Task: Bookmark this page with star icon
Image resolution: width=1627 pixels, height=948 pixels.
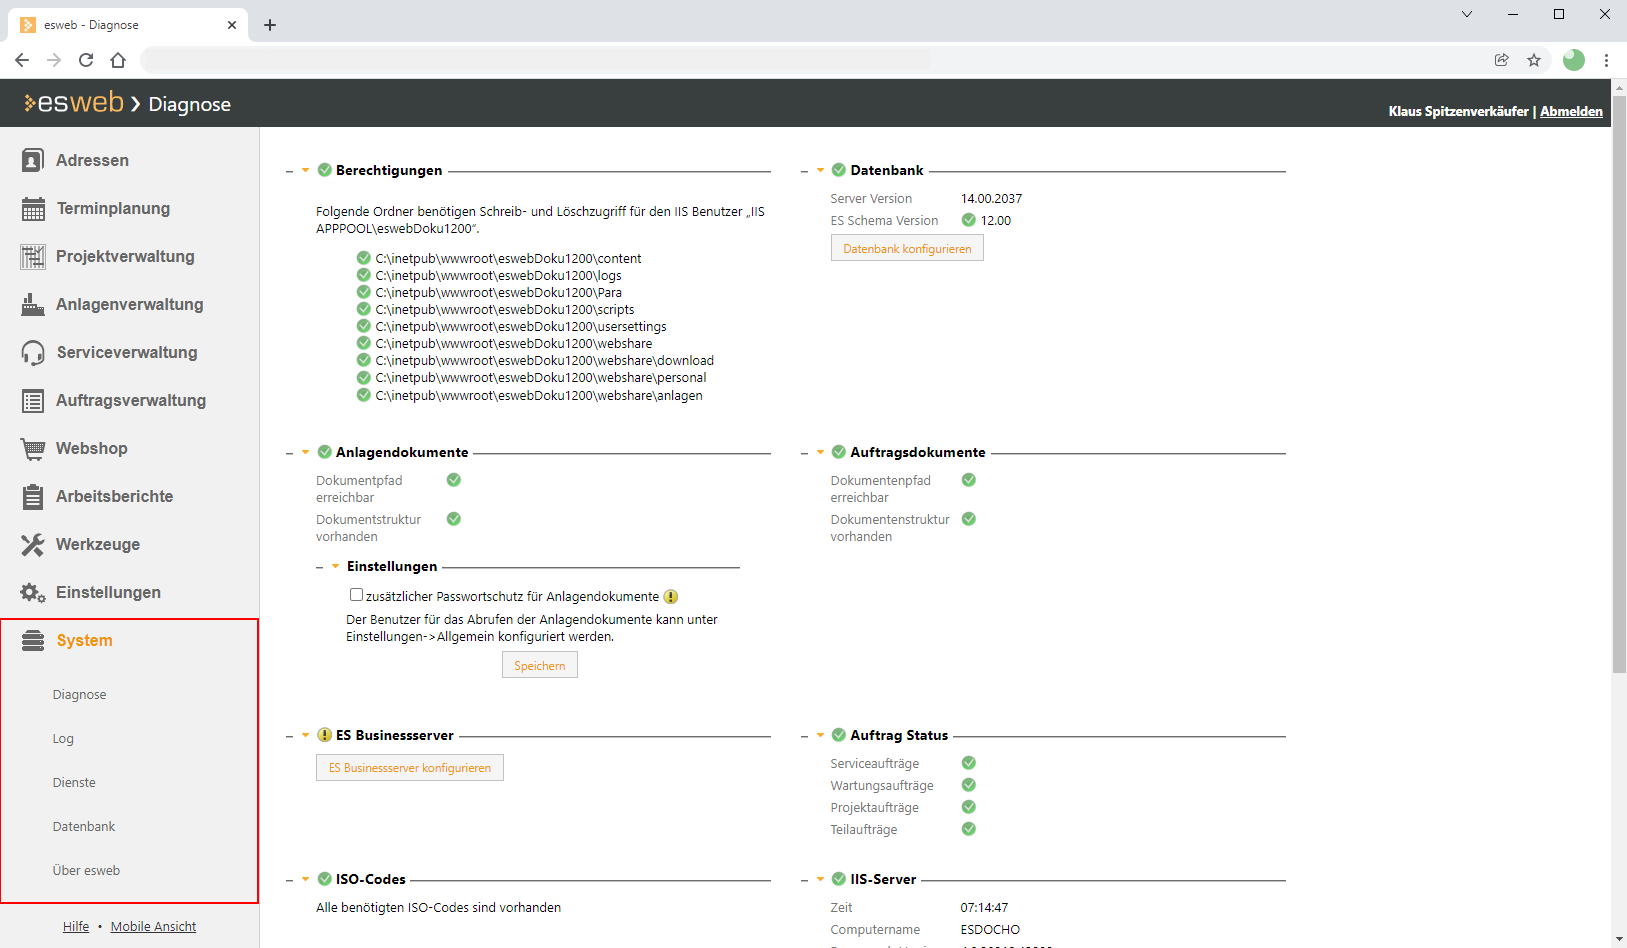Action: (1534, 60)
